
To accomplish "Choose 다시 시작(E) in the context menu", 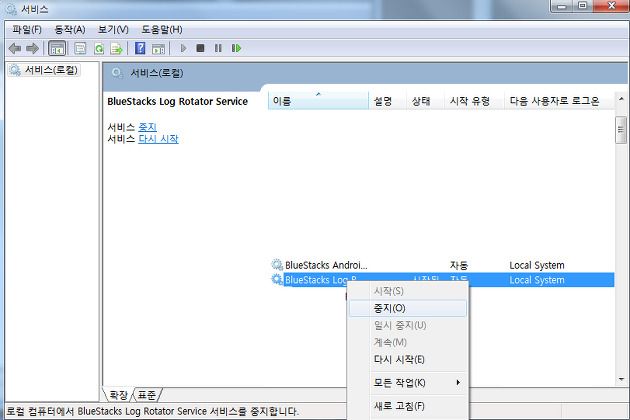I will [x=407, y=359].
